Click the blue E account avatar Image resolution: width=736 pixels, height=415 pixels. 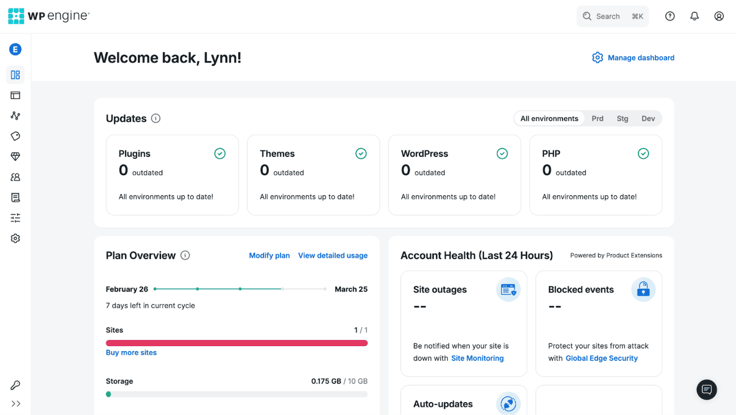tap(15, 49)
